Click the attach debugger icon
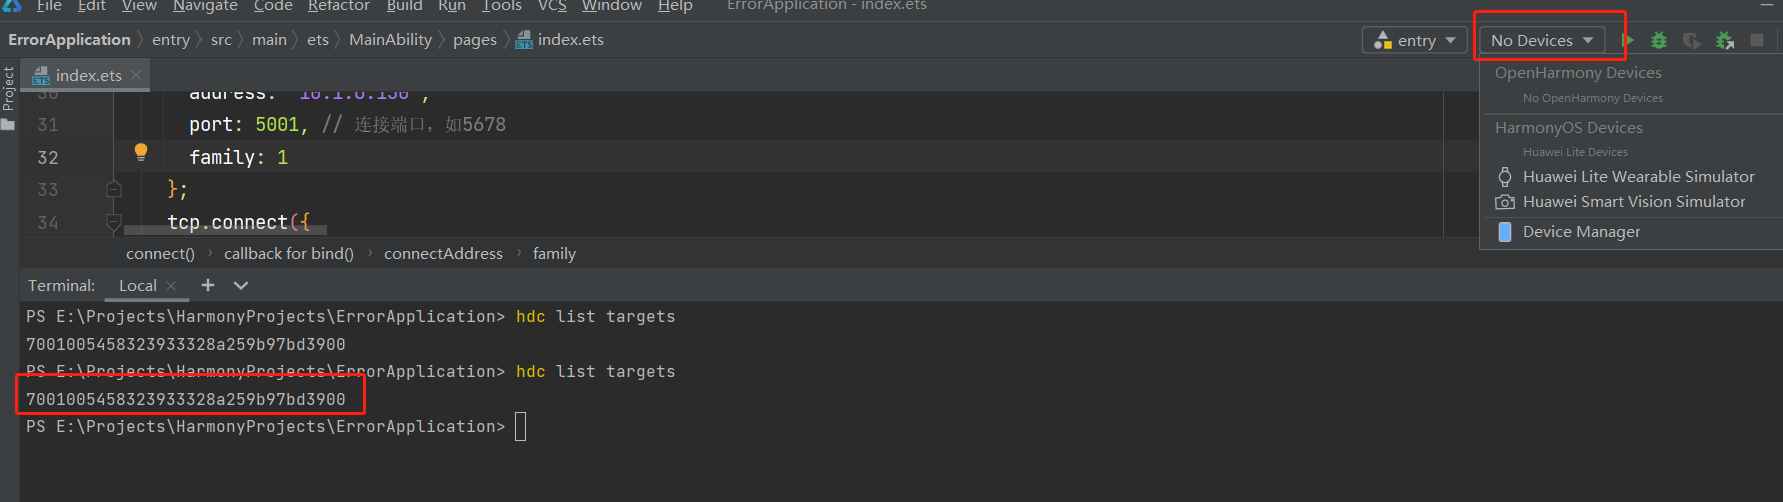 coord(1725,40)
